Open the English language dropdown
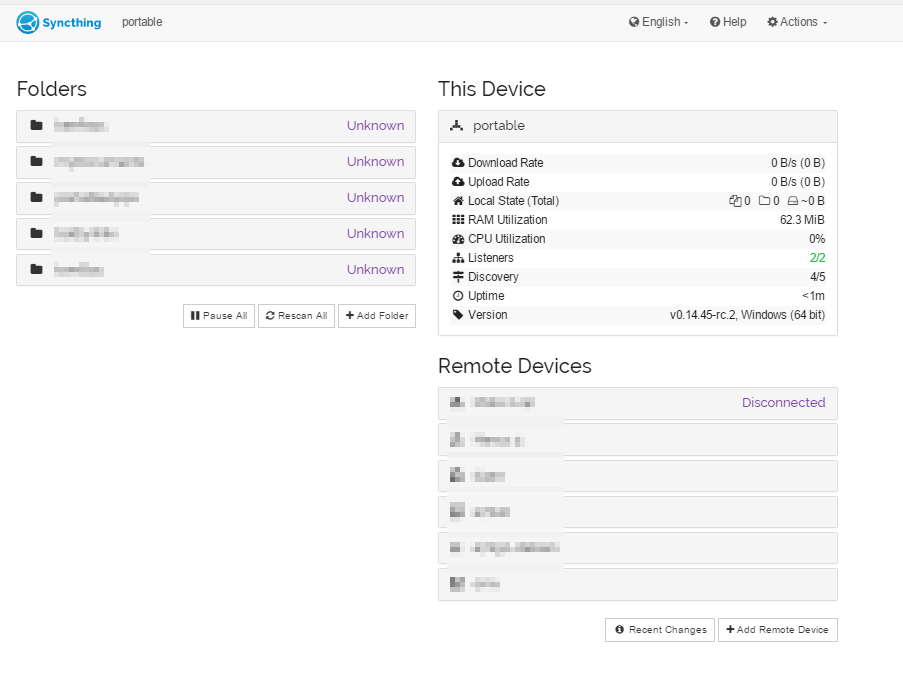903x673 pixels. click(x=658, y=22)
